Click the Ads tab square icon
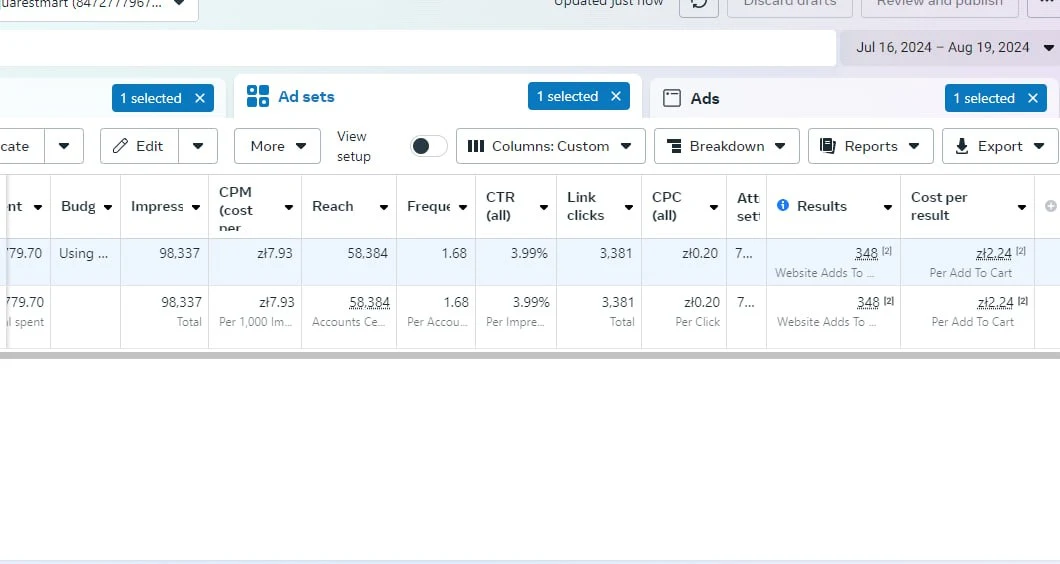The width and height of the screenshot is (1060, 564). point(672,98)
